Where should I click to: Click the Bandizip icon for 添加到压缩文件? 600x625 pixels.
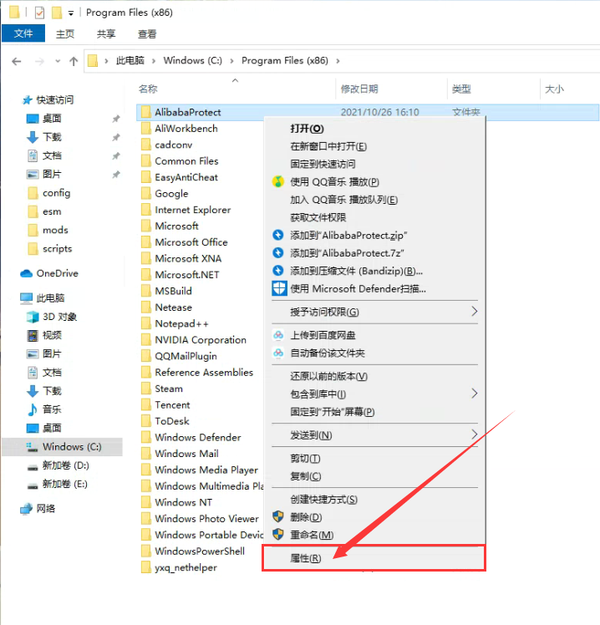[278, 271]
